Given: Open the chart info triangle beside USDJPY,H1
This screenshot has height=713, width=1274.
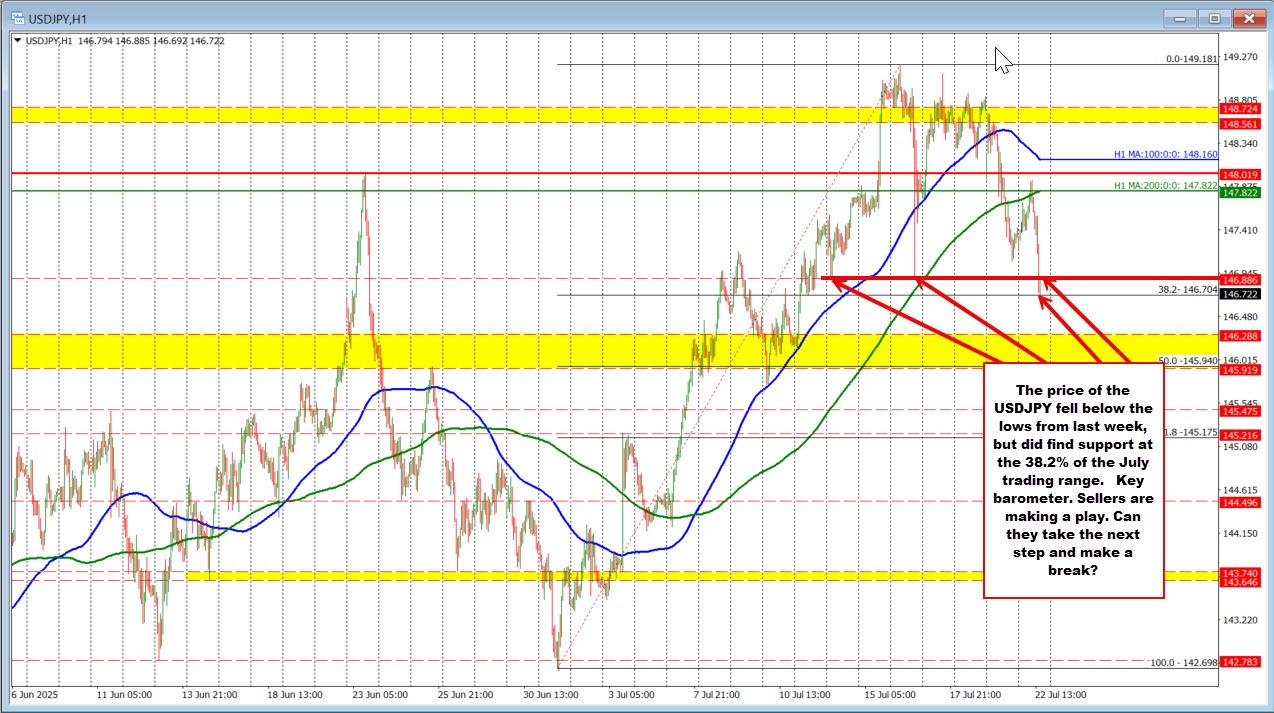Looking at the screenshot, I should coord(17,40).
